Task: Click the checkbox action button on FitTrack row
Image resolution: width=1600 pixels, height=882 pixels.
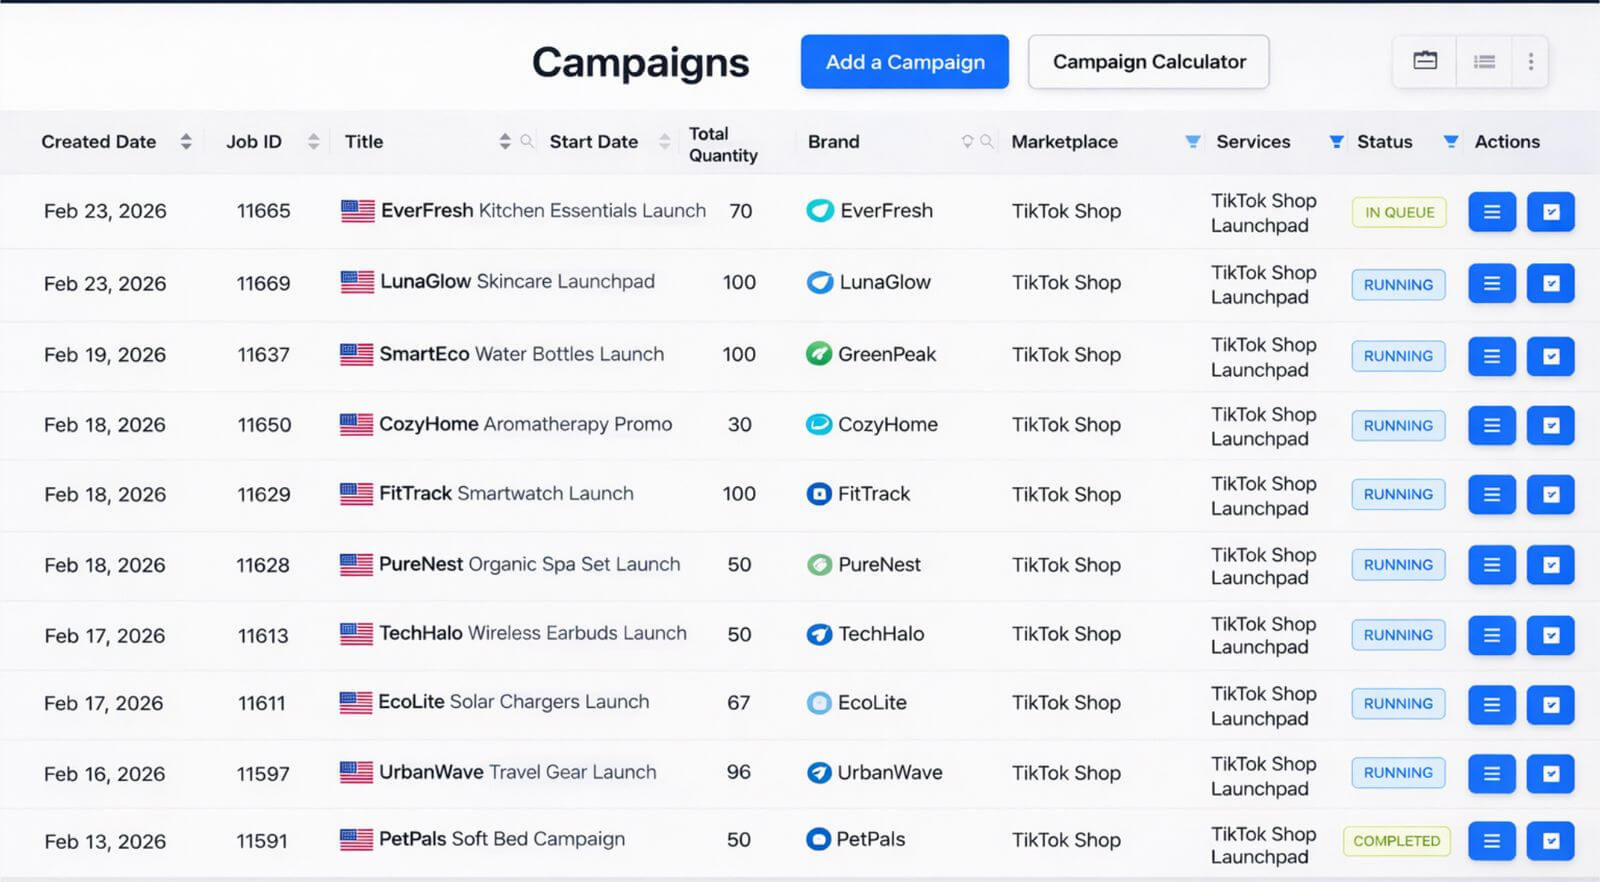Action: [1551, 494]
